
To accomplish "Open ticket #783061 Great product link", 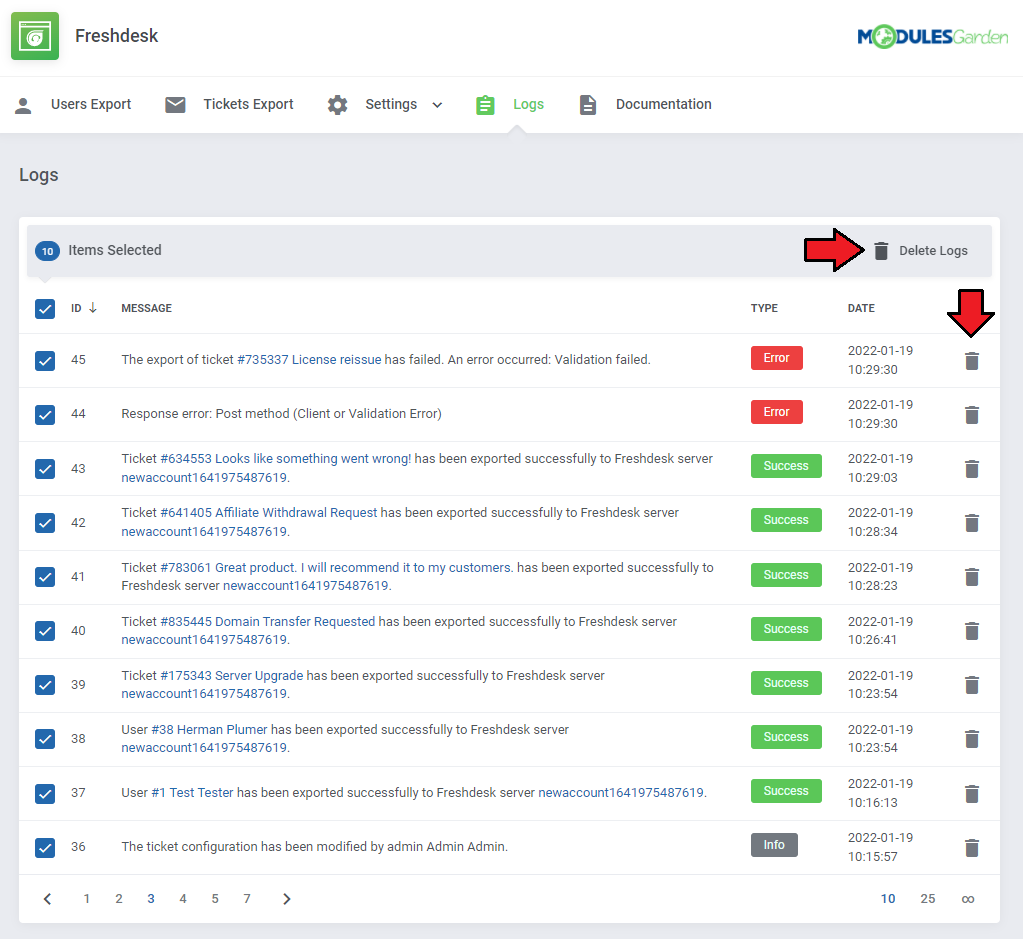I will (337, 568).
